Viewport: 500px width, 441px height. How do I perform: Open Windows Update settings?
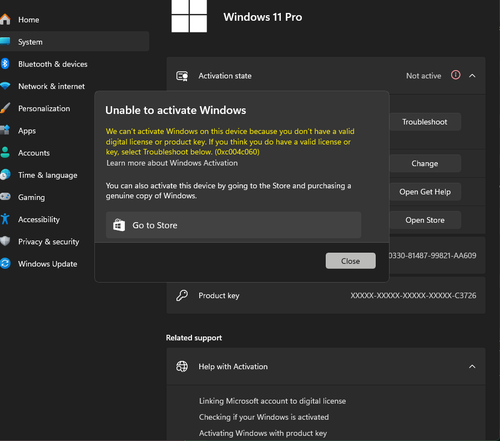tap(48, 264)
